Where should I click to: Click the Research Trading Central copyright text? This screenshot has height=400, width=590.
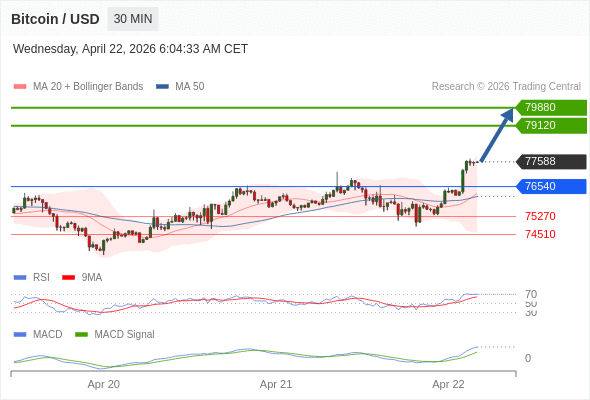pyautogui.click(x=506, y=87)
